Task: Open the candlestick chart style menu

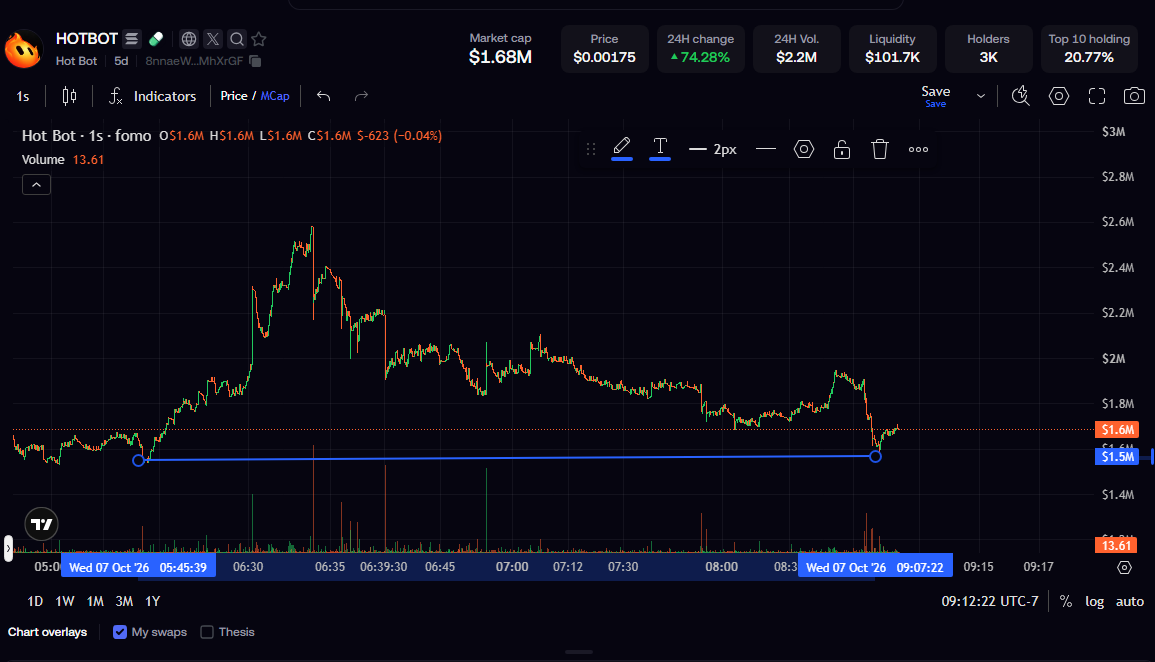Action: point(69,96)
